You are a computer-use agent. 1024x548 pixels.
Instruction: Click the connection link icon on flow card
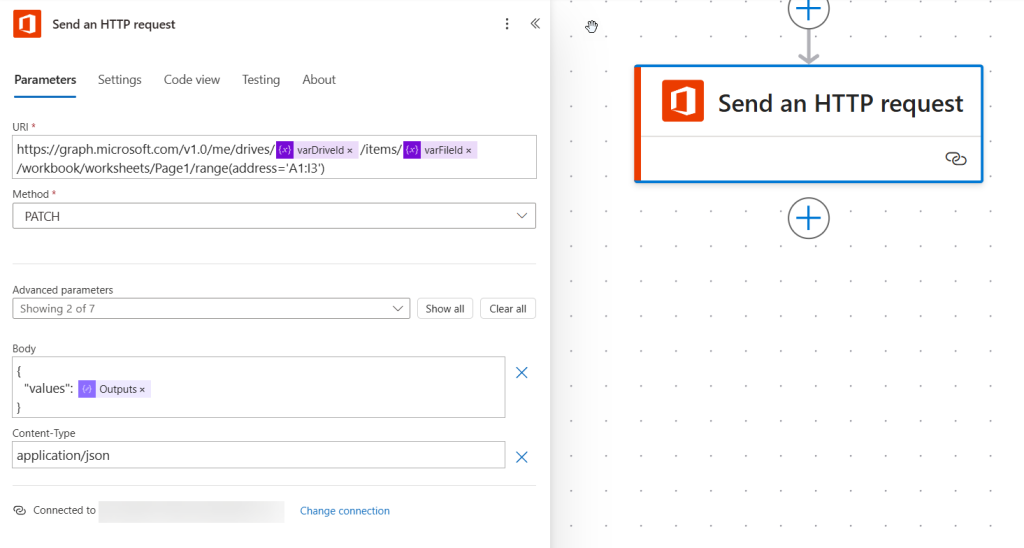[955, 159]
